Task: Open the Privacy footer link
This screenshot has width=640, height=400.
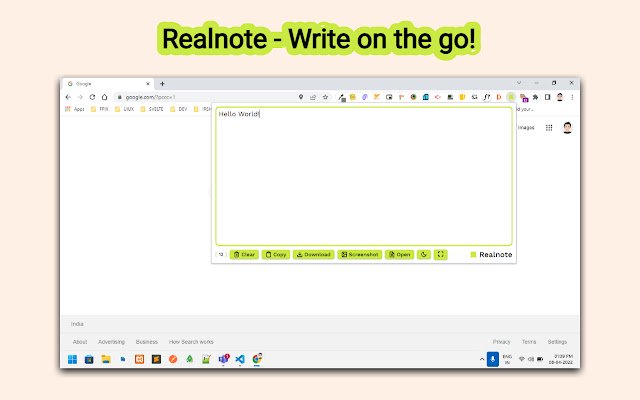Action: 502,342
